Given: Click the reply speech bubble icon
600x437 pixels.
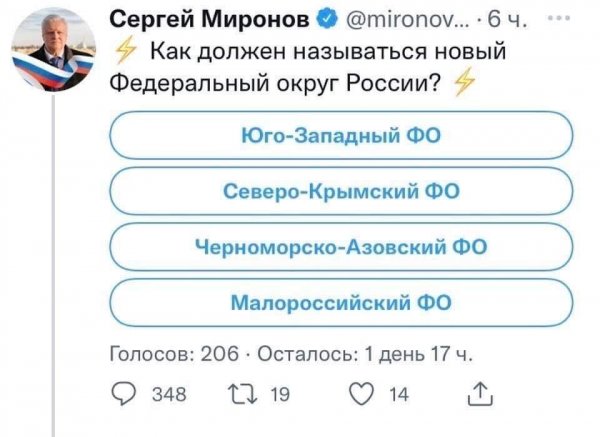Looking at the screenshot, I should click(x=124, y=394).
